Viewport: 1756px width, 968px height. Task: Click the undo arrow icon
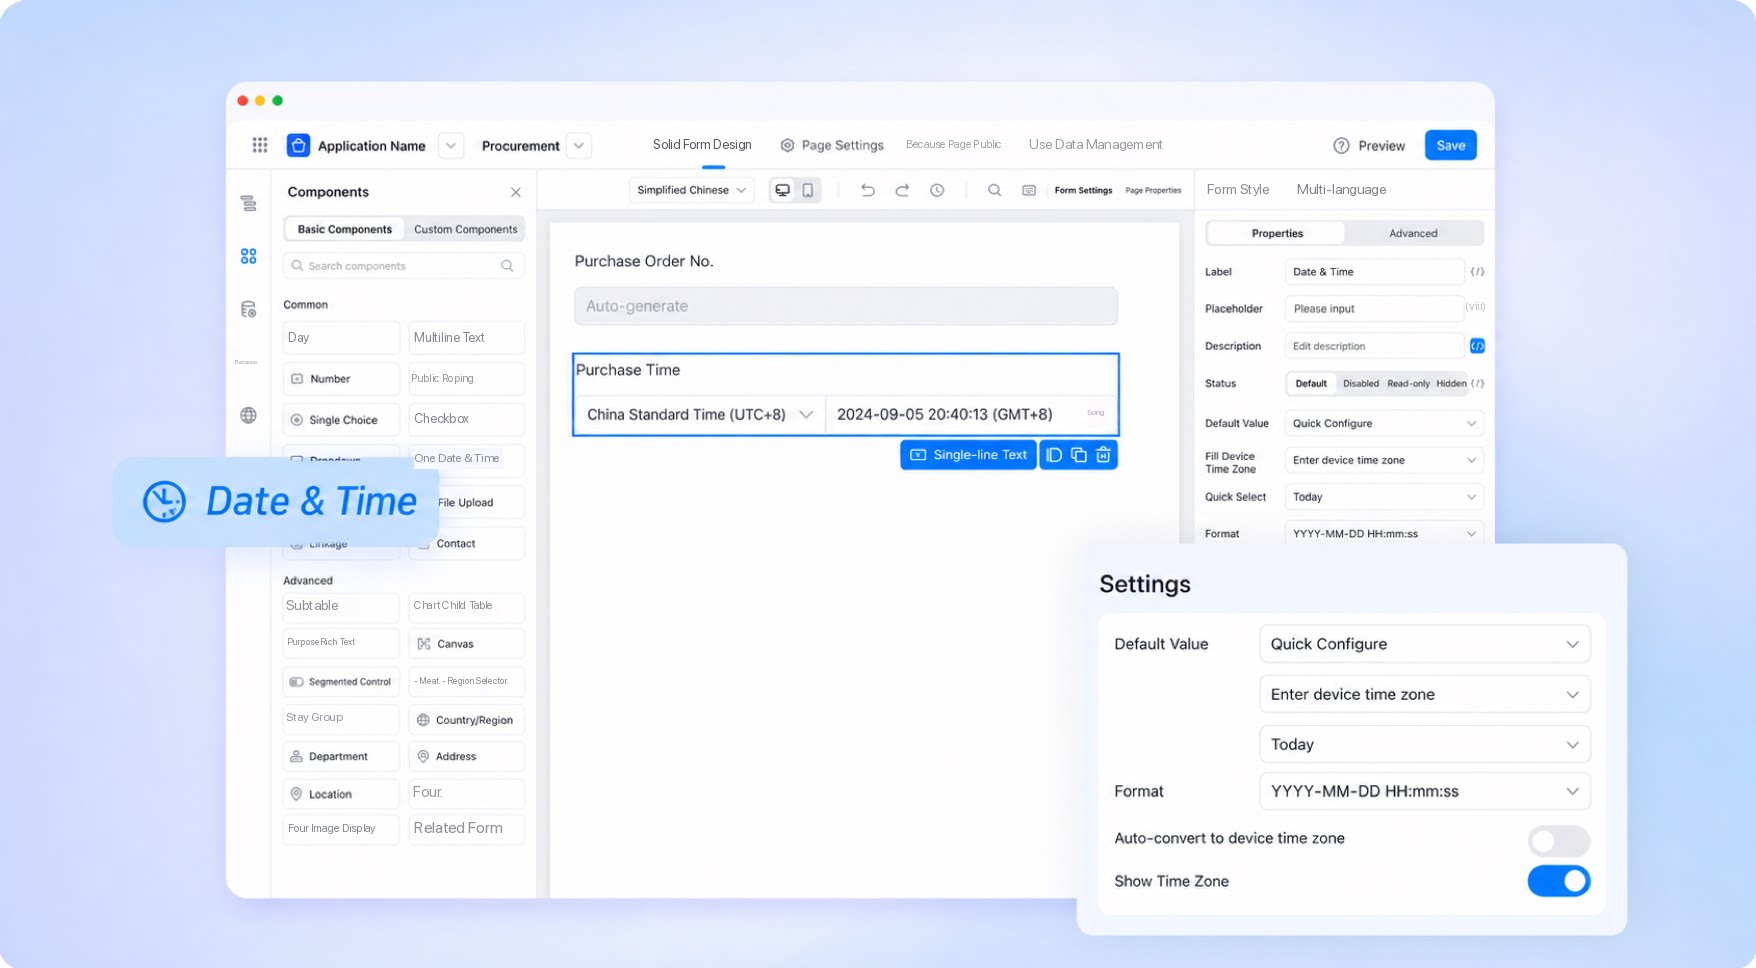pos(867,190)
